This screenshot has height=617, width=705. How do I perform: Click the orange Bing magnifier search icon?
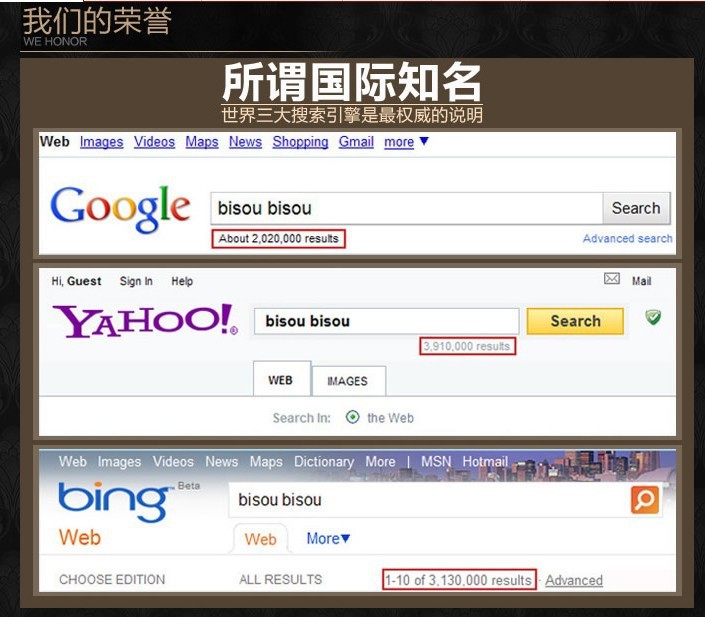point(645,499)
